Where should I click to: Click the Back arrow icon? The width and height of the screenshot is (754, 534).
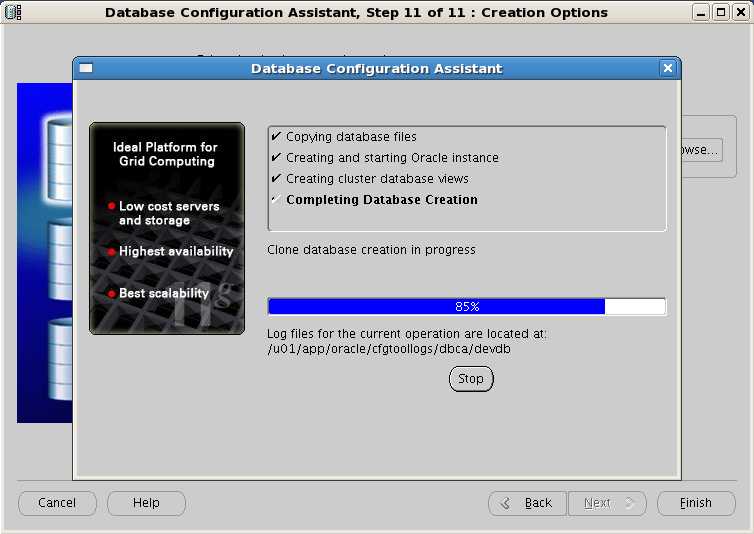[504, 503]
